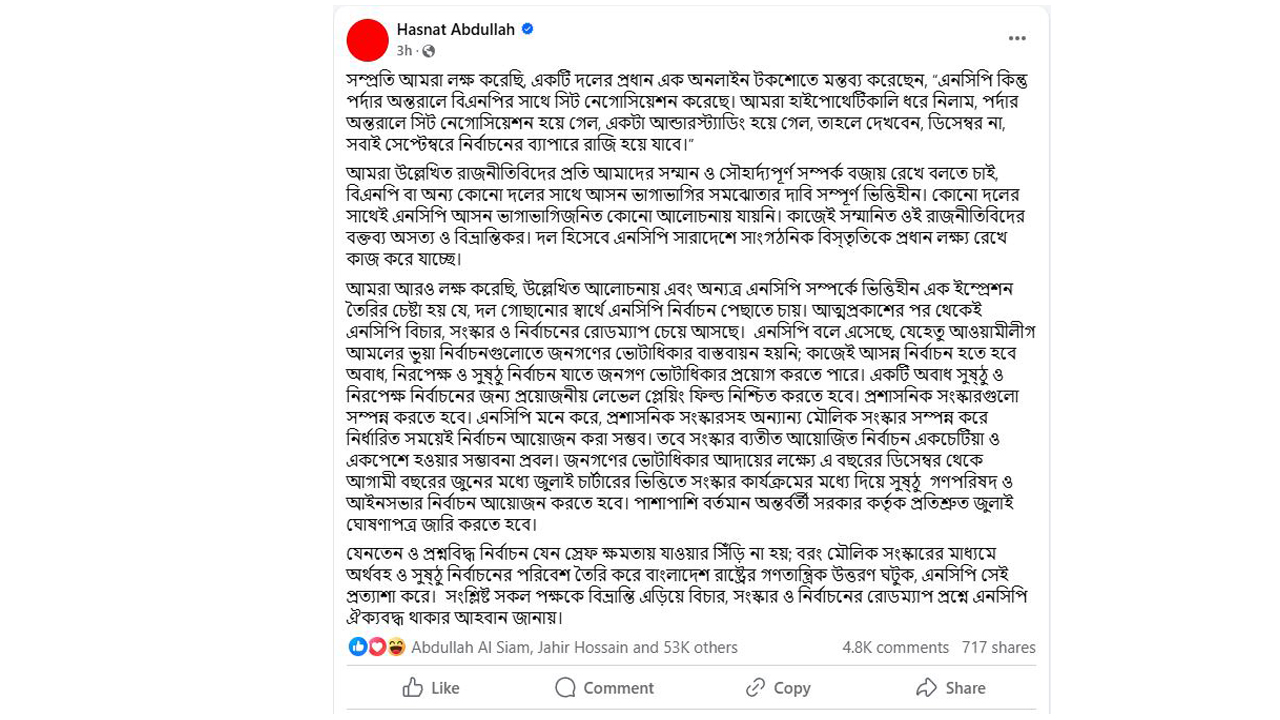
Task: Select the Love heart reaction icon
Action: 377,647
